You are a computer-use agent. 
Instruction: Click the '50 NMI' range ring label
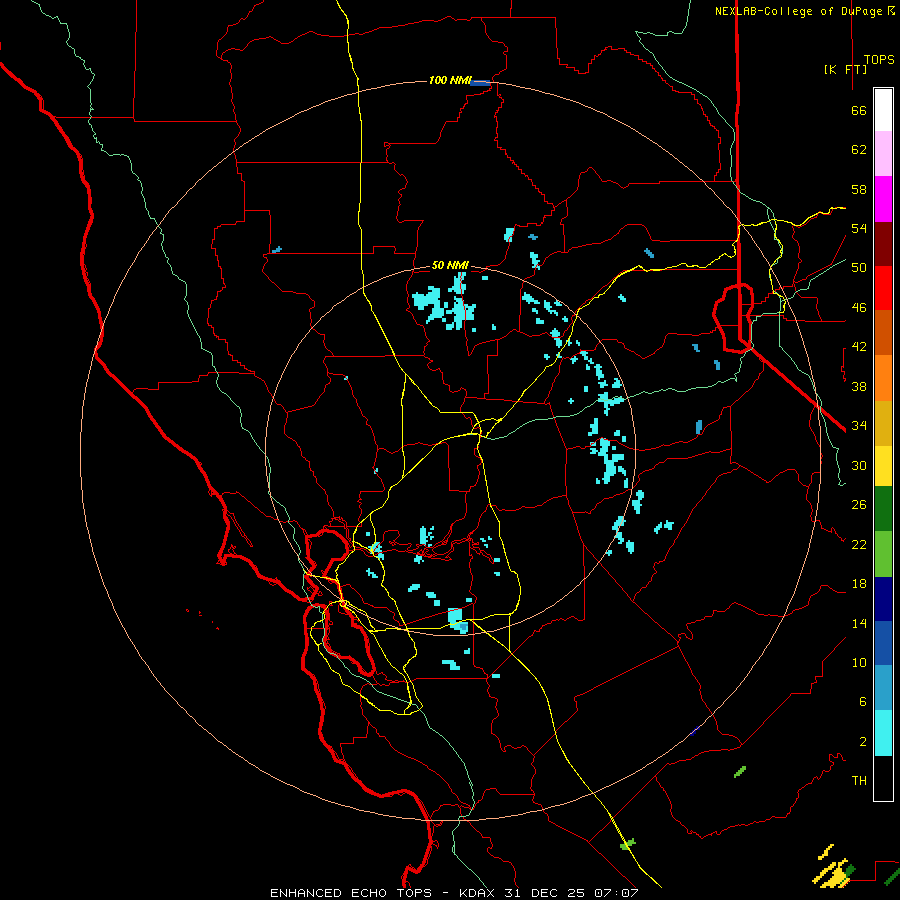pyautogui.click(x=450, y=265)
